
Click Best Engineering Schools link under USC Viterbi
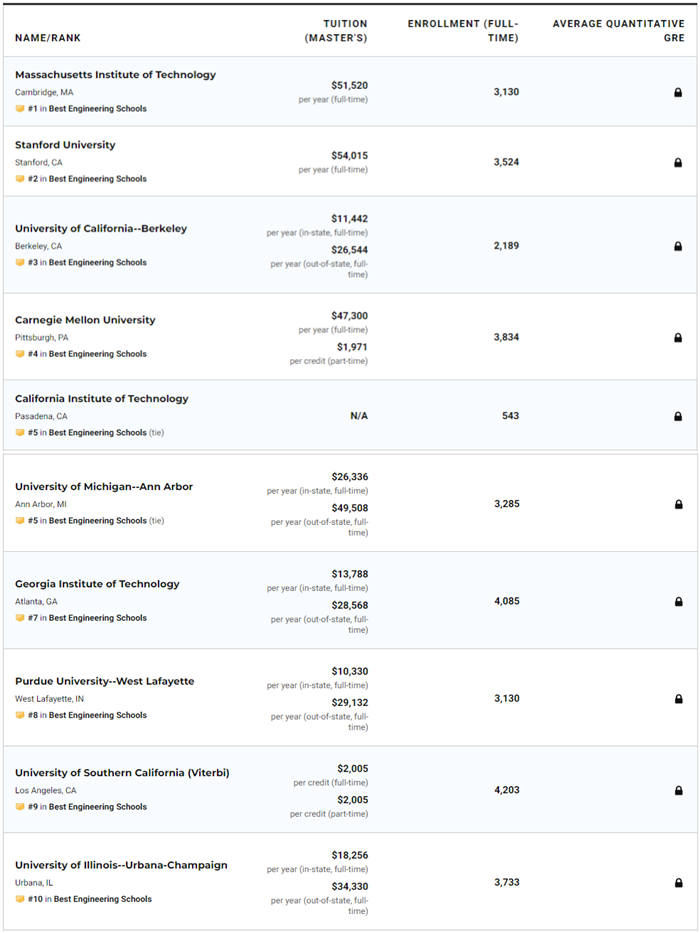[97, 807]
